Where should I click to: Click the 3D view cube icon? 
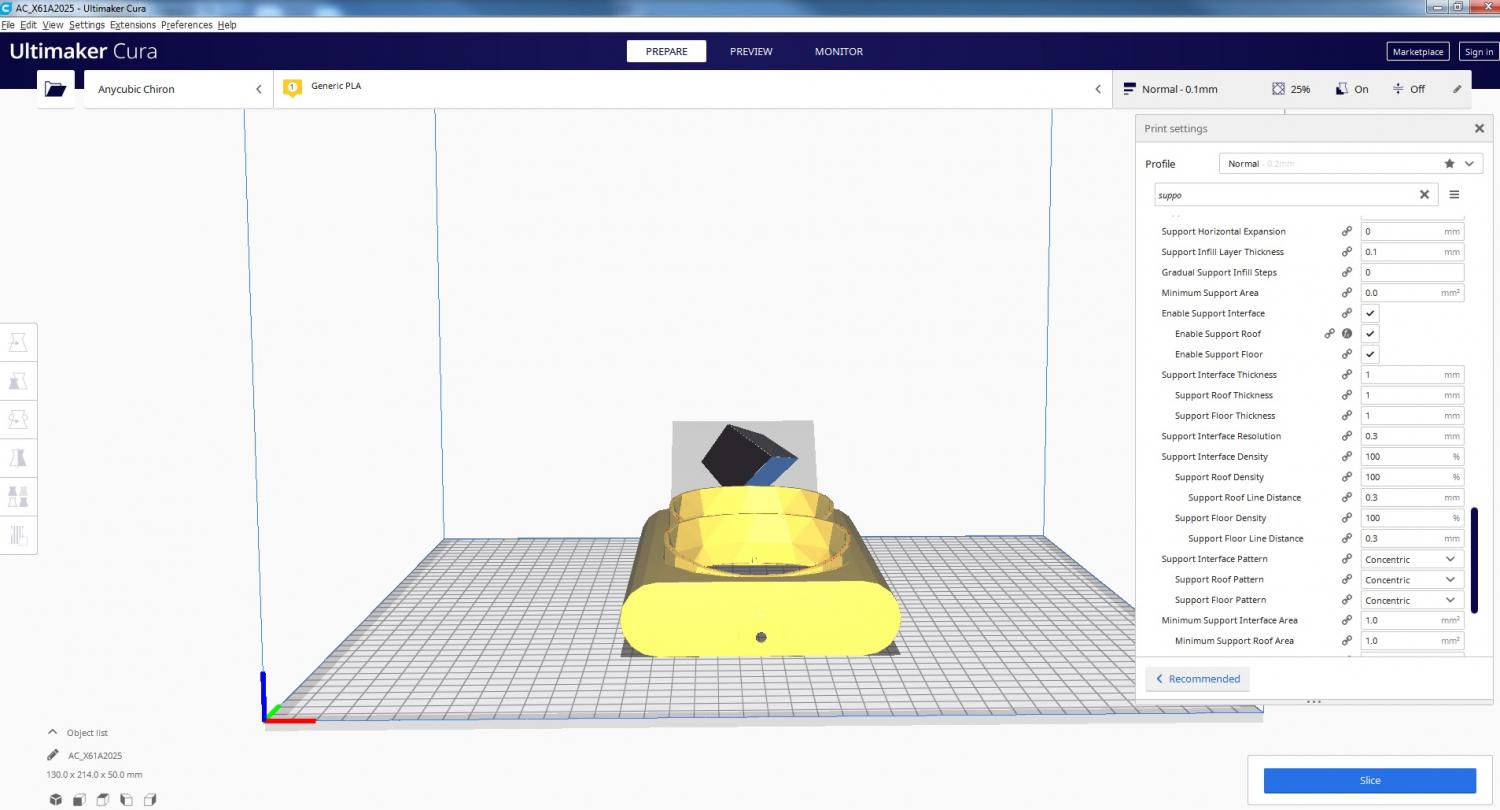(x=56, y=799)
